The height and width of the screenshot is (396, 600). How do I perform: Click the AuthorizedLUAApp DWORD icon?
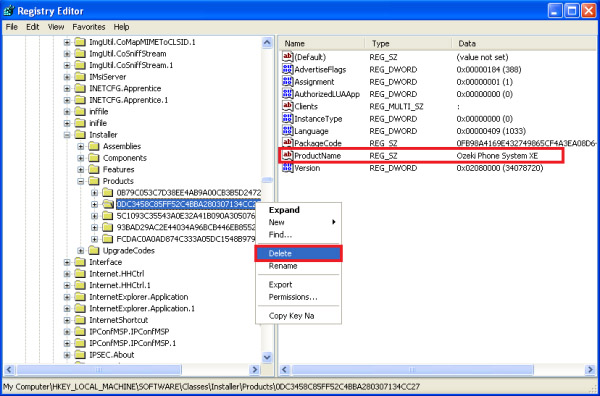tap(287, 94)
